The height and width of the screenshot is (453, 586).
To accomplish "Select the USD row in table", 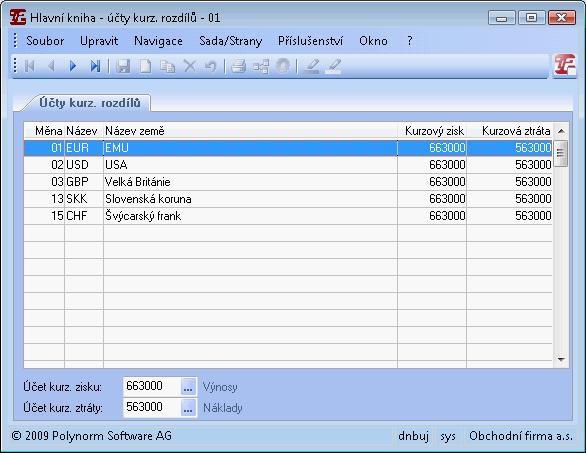I will click(x=288, y=165).
